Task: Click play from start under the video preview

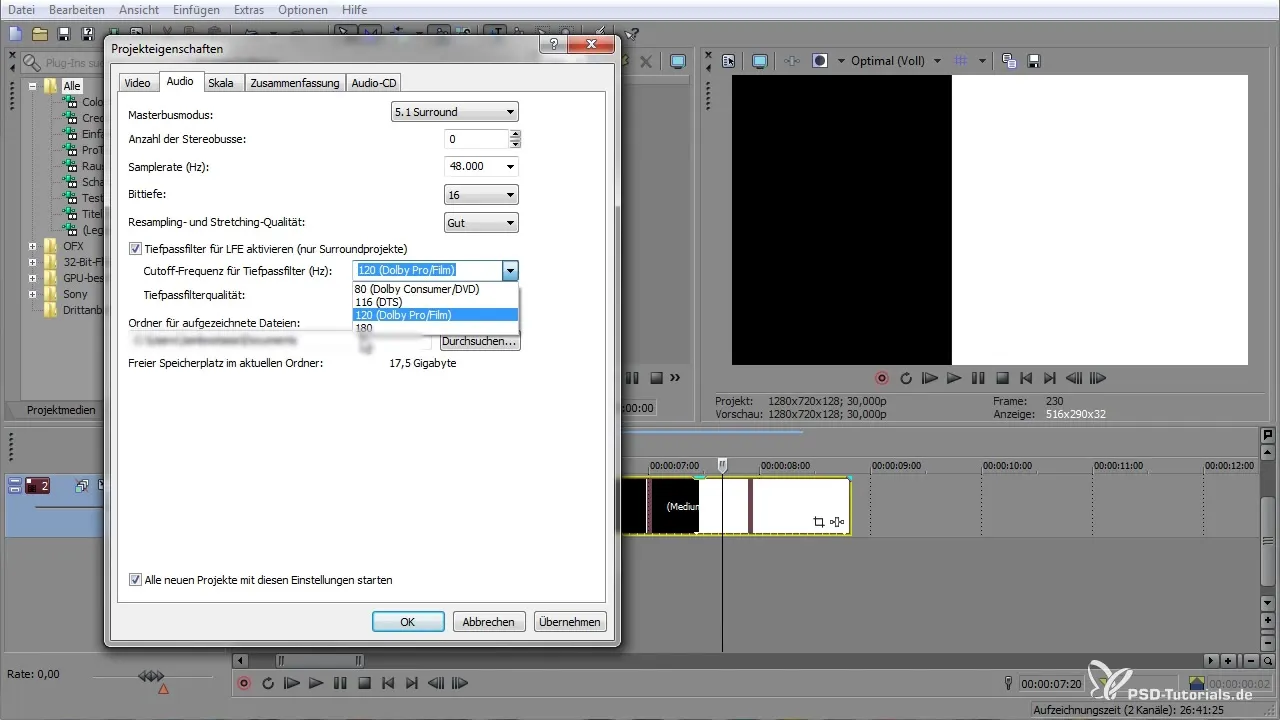Action: point(930,378)
